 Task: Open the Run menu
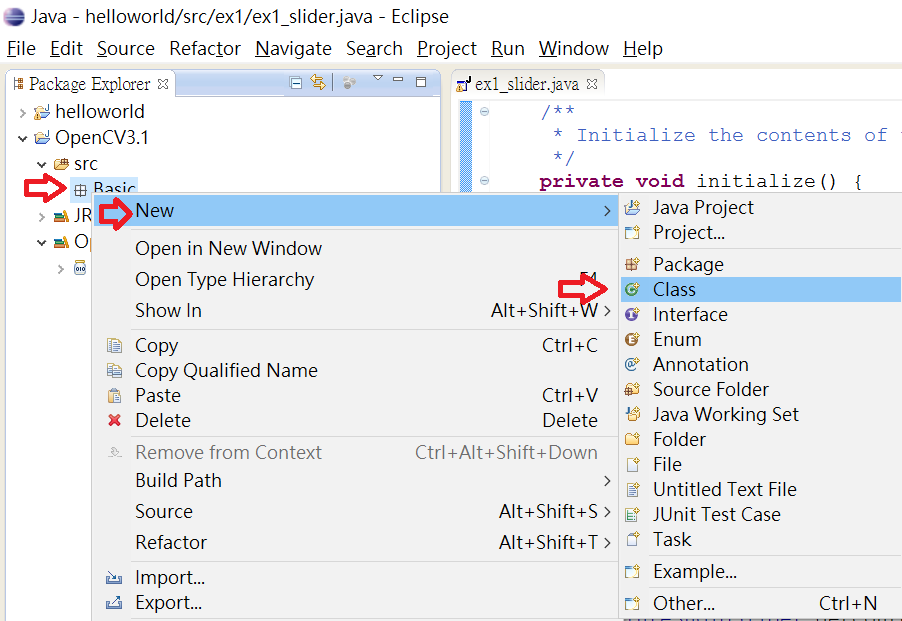pyautogui.click(x=507, y=49)
